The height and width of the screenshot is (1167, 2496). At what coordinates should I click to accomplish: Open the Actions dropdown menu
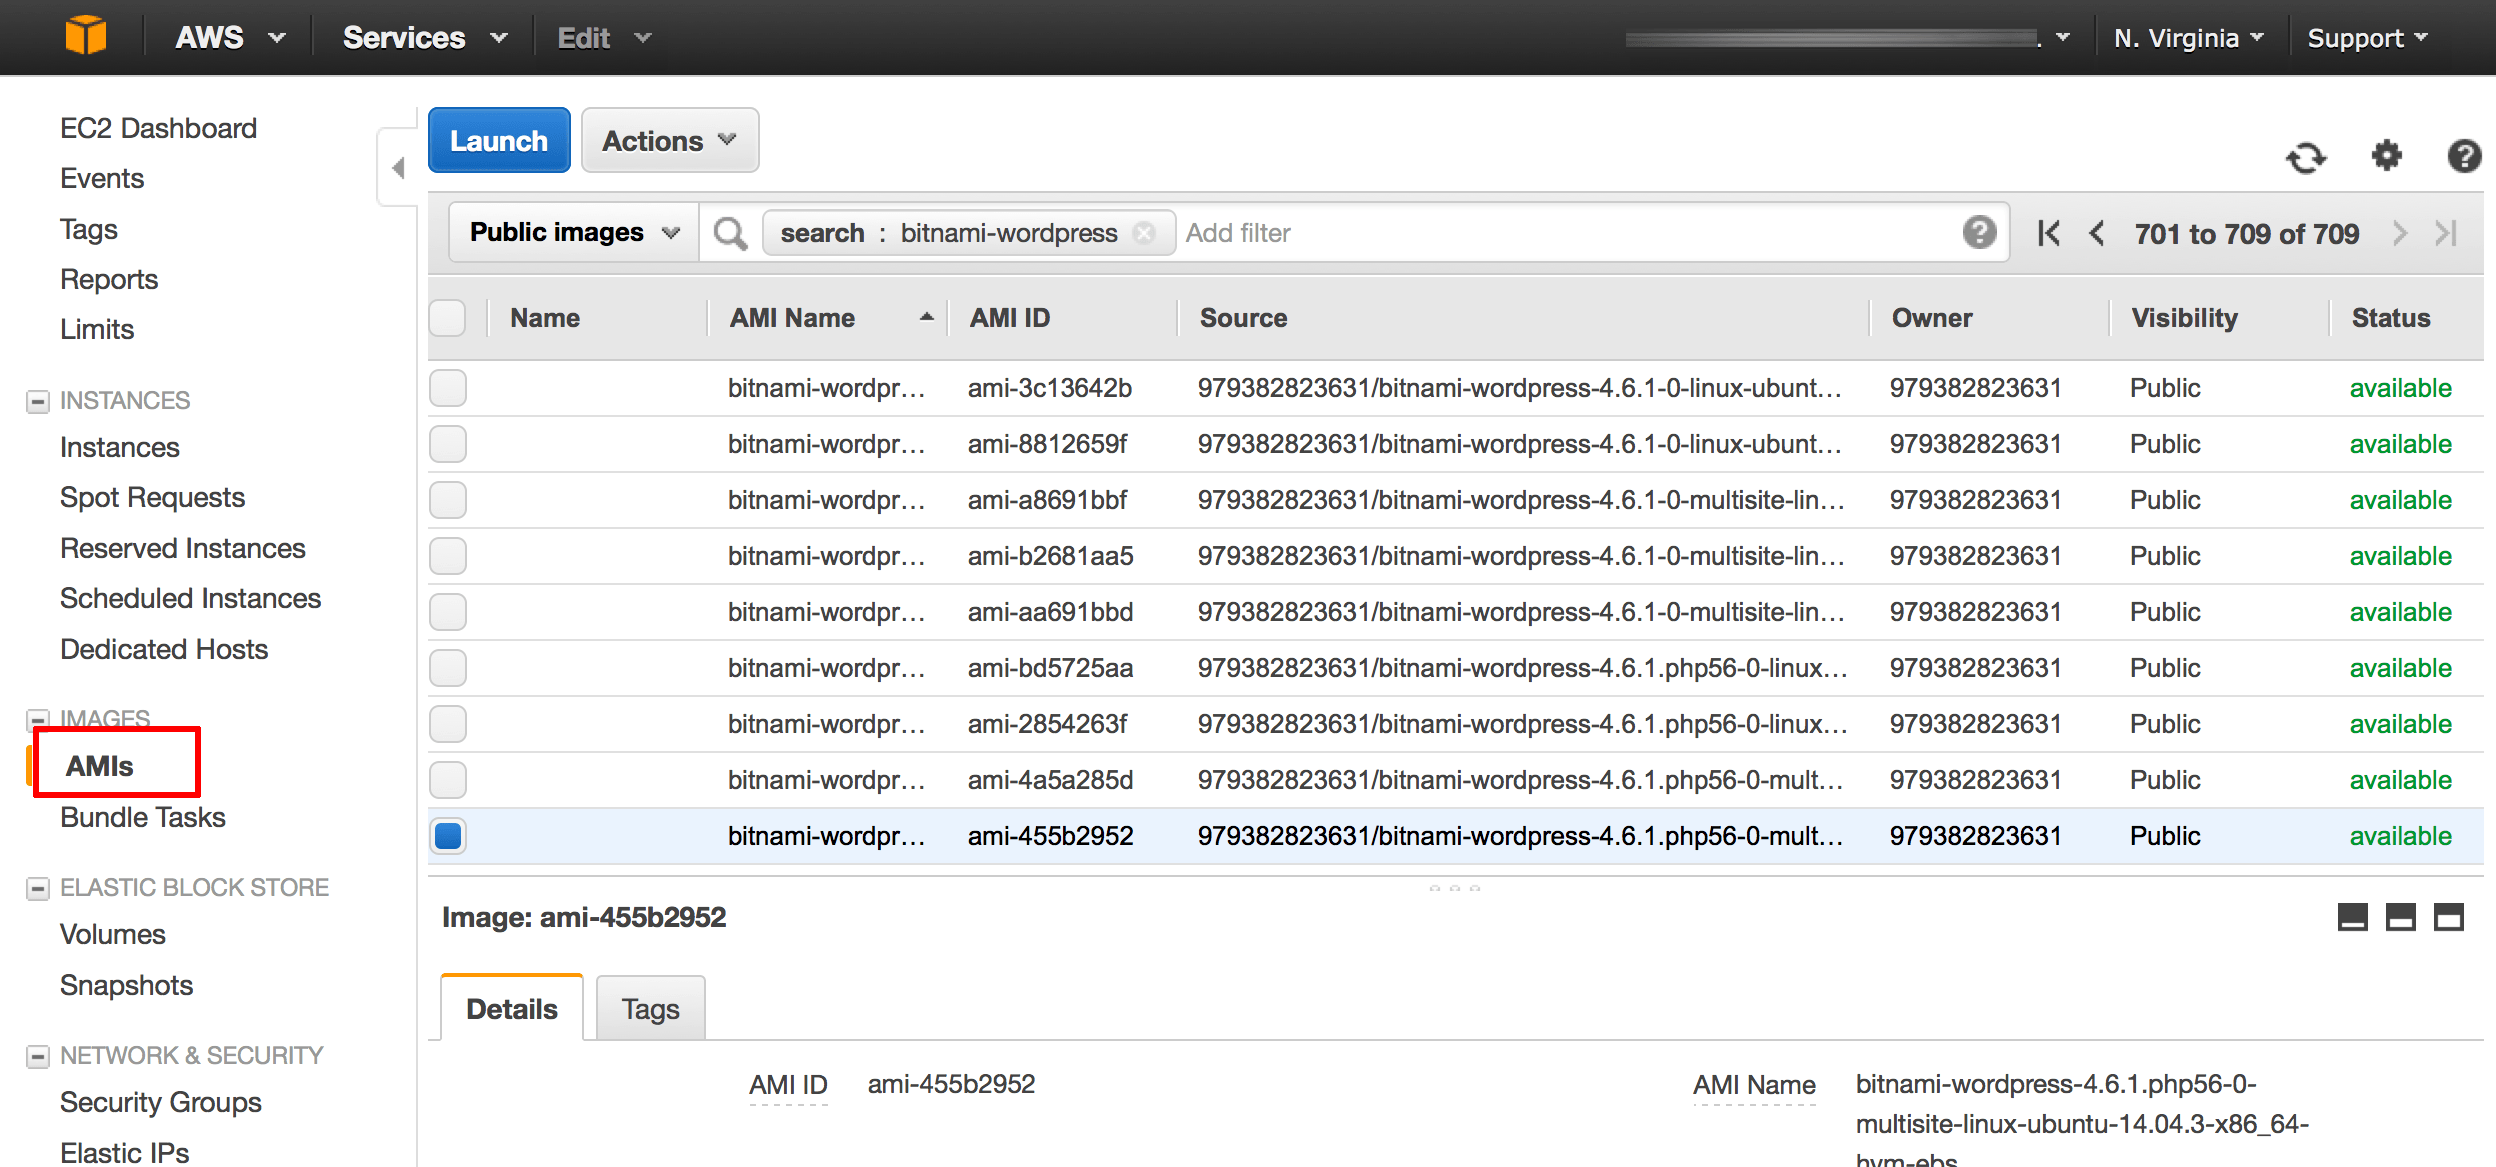click(x=669, y=141)
